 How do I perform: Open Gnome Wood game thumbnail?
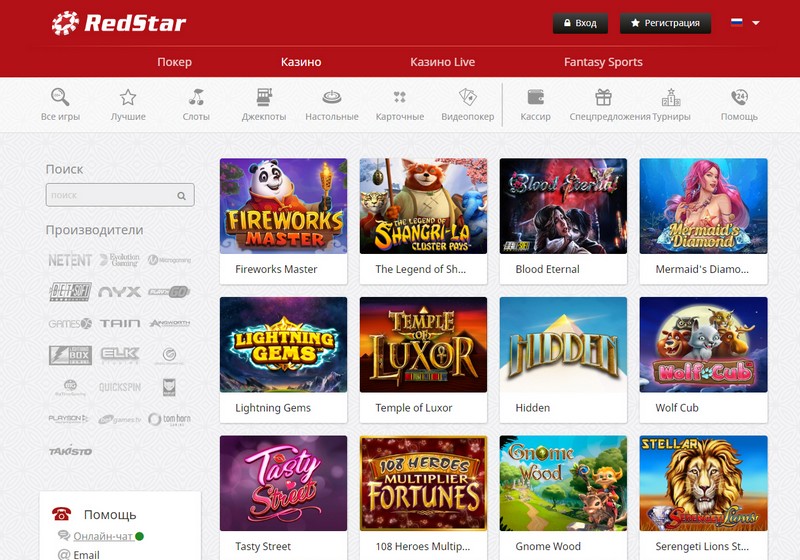point(563,483)
